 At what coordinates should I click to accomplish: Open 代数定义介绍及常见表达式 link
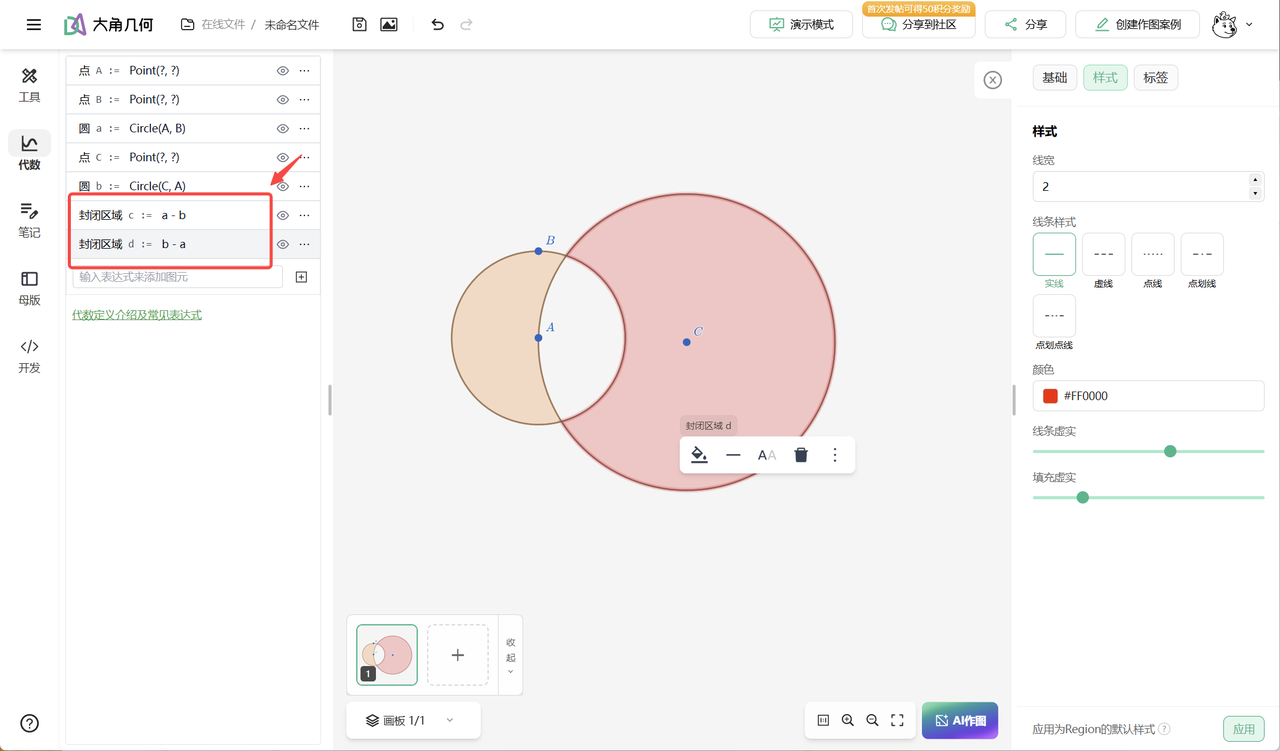click(137, 315)
